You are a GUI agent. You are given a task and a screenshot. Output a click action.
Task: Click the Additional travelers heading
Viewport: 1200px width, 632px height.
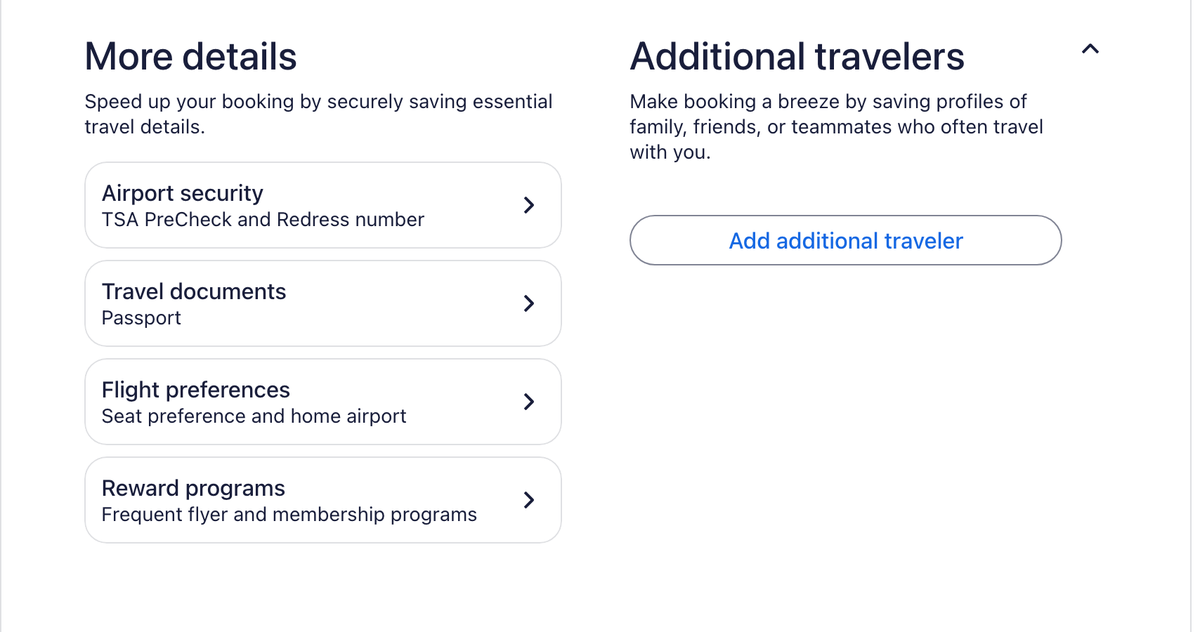pos(796,56)
